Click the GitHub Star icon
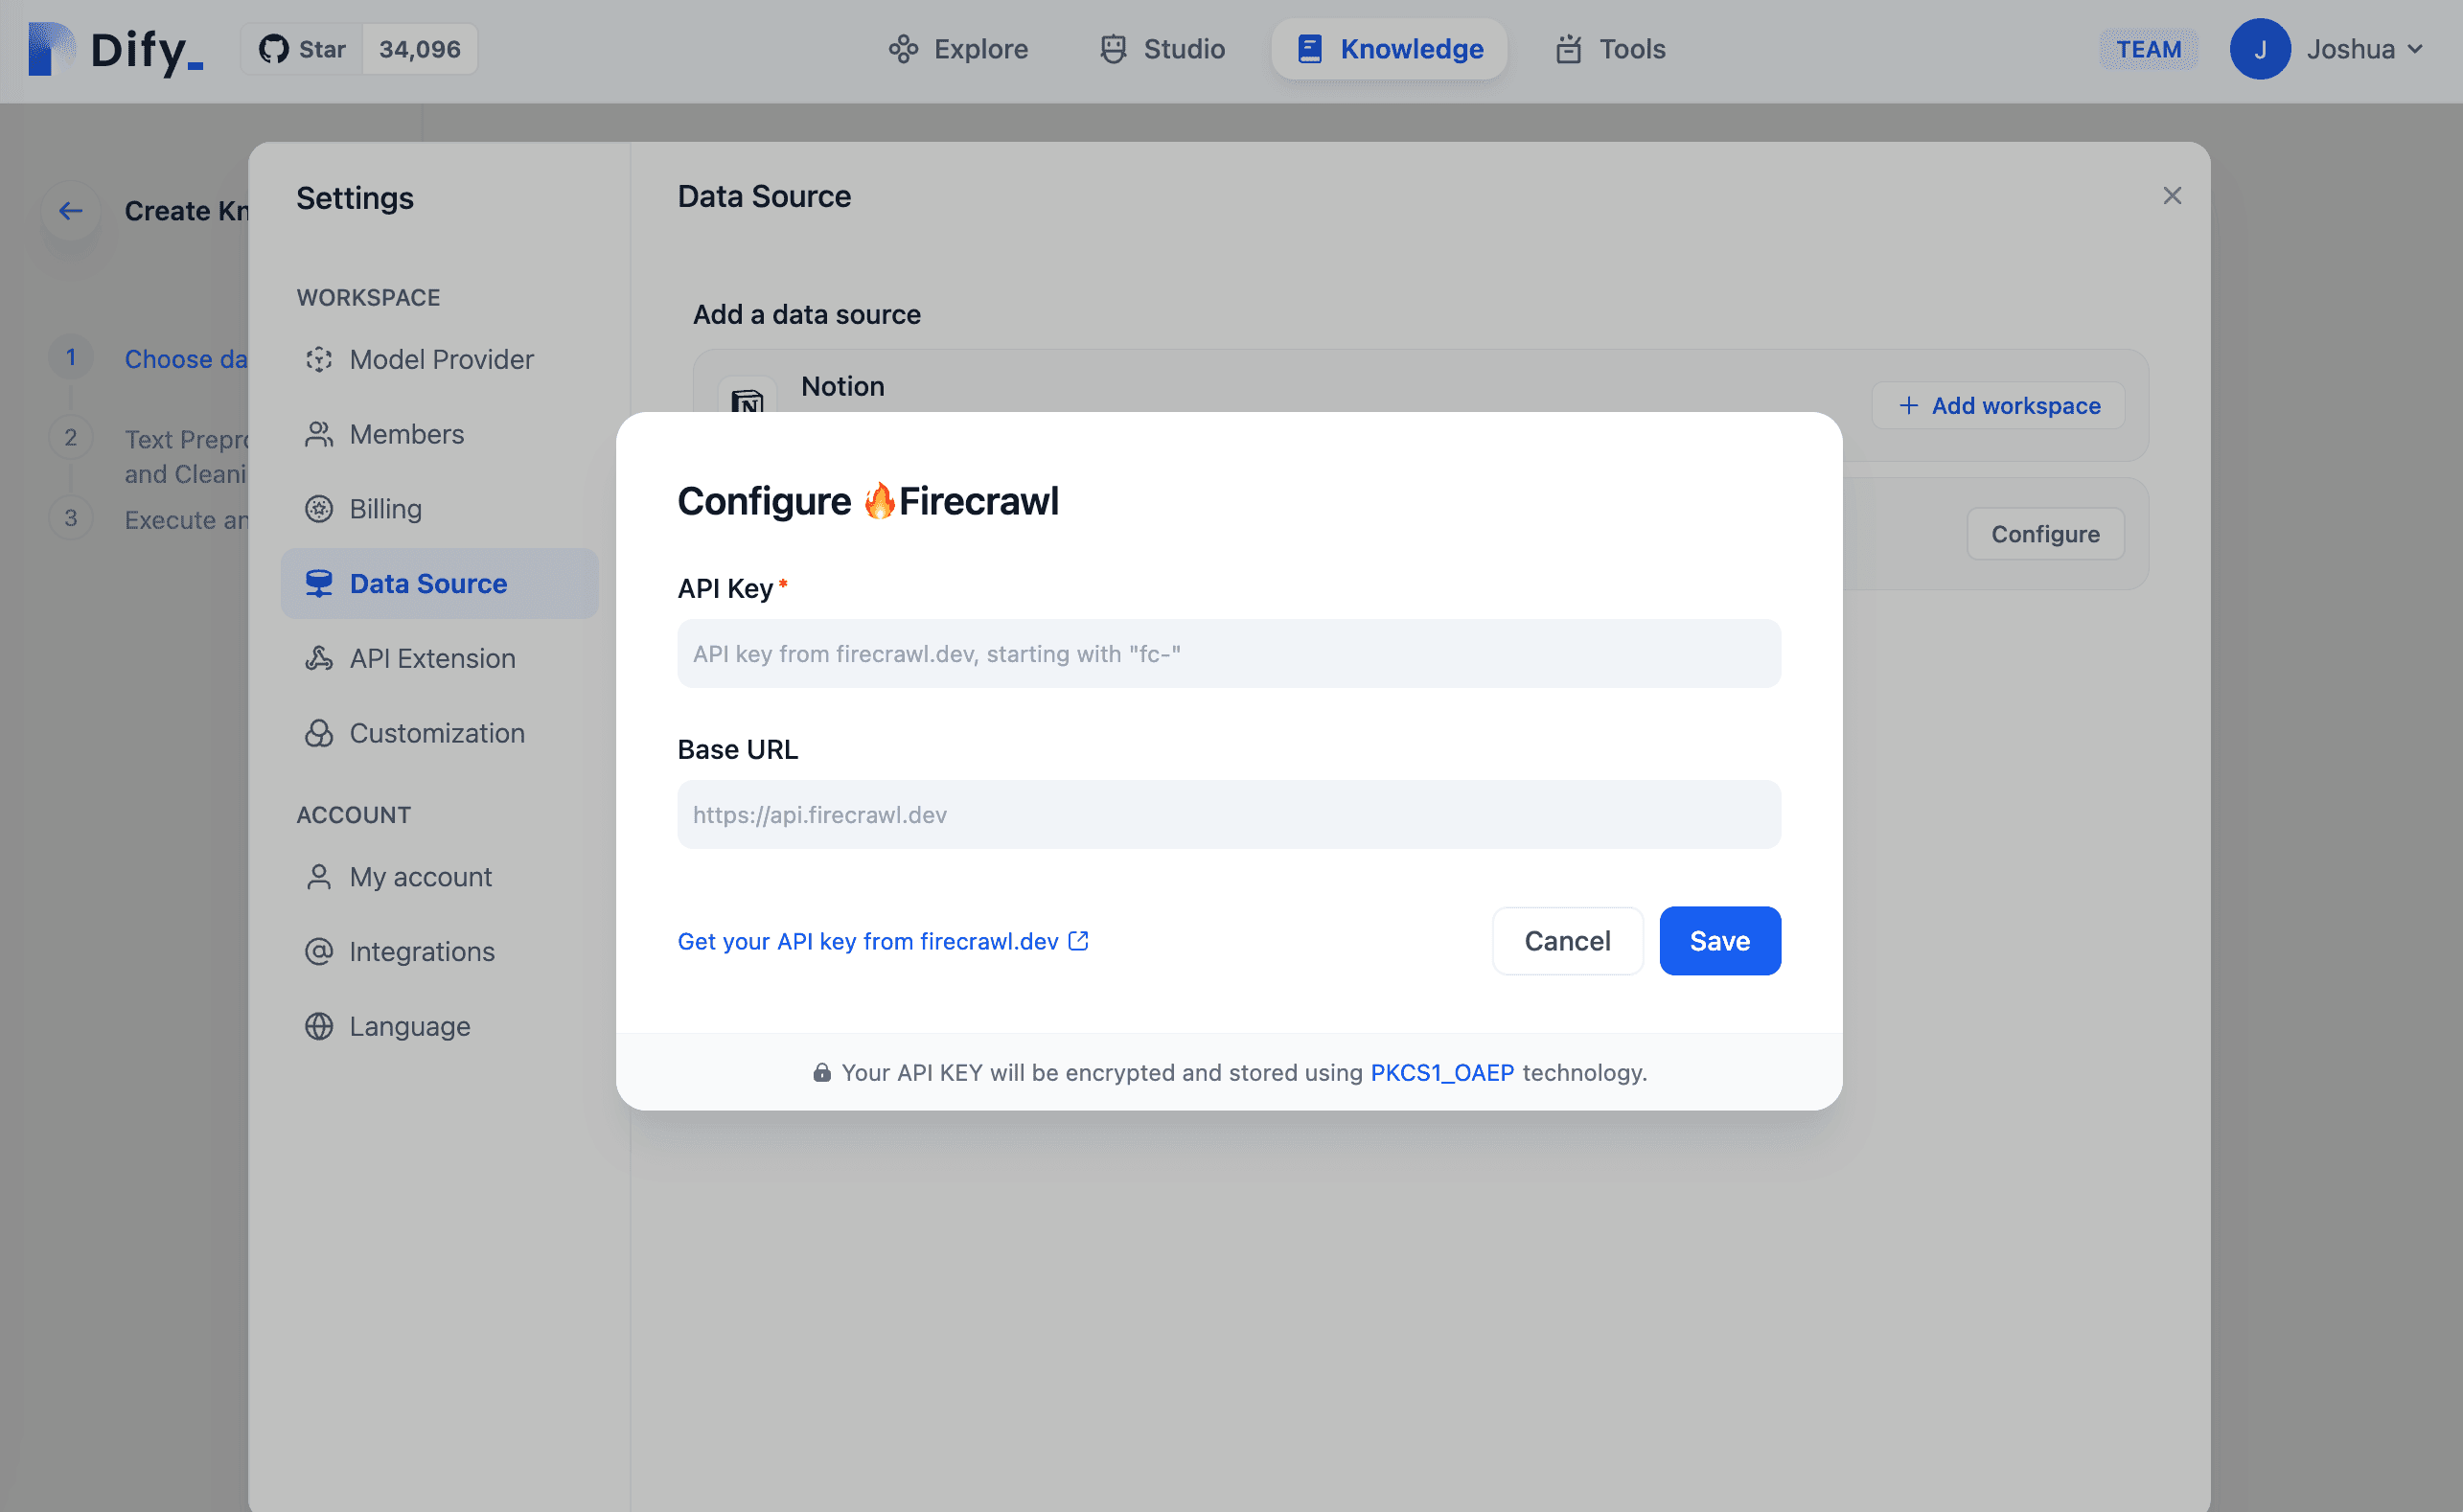The image size is (2463, 1512). pyautogui.click(x=273, y=48)
